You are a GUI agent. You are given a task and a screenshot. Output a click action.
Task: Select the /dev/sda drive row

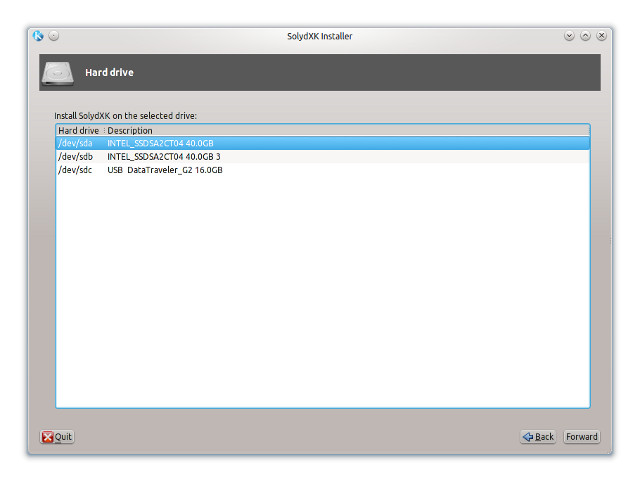pyautogui.click(x=322, y=143)
